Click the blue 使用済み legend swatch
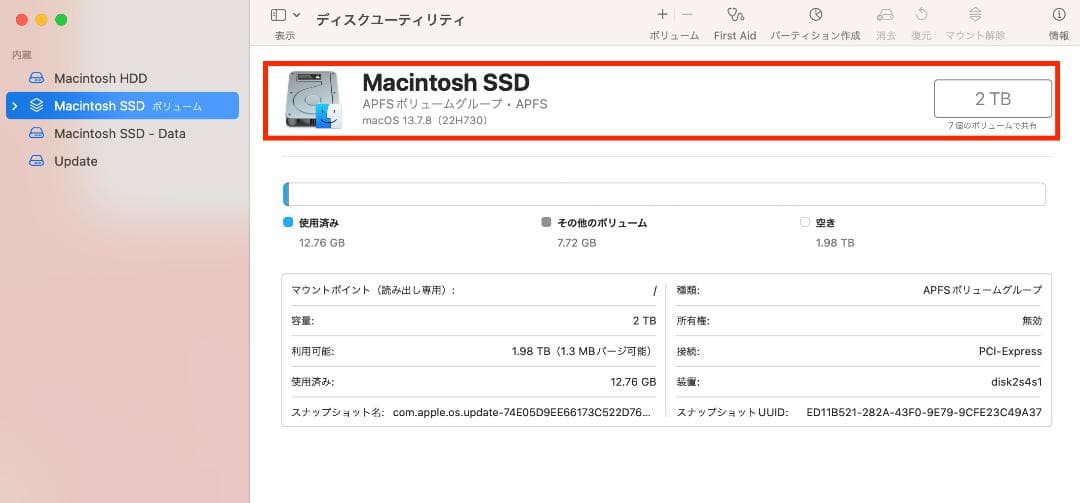The height and width of the screenshot is (503, 1080). 288,223
